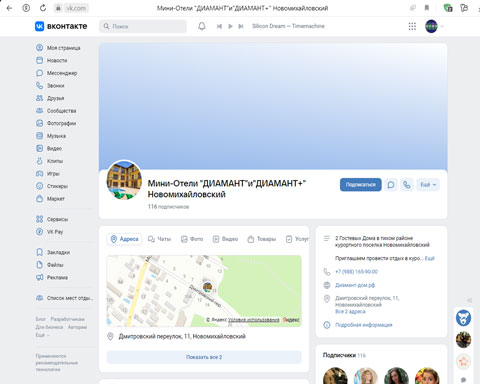This screenshot has height=384, width=480.
Task: Click the star icon in right sidebar
Action: click(x=463, y=361)
